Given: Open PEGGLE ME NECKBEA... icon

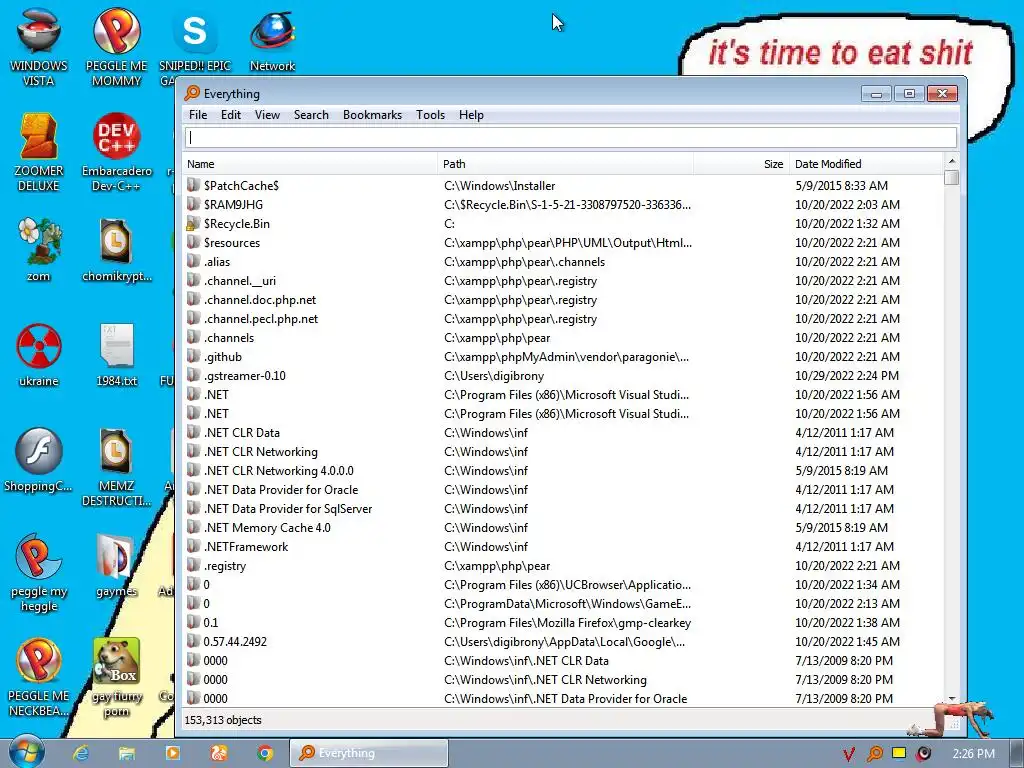Looking at the screenshot, I should point(39,677).
